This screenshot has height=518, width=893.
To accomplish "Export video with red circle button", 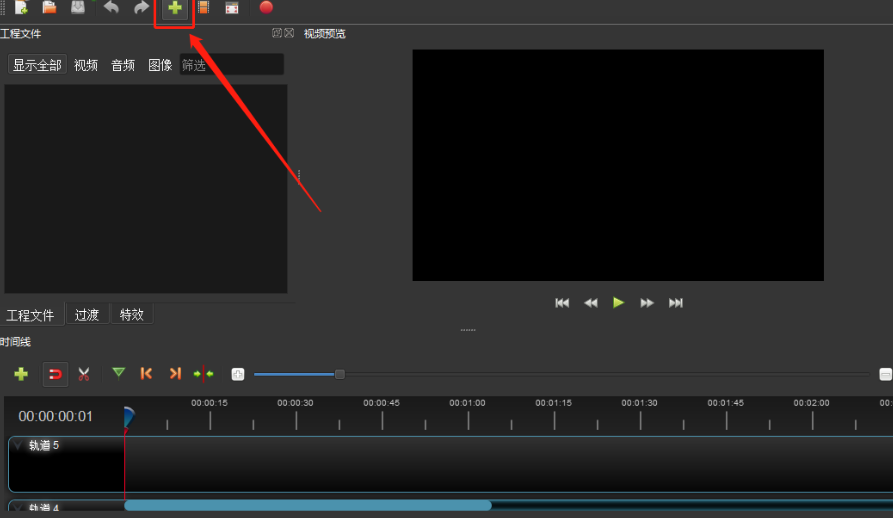I will 266,7.
